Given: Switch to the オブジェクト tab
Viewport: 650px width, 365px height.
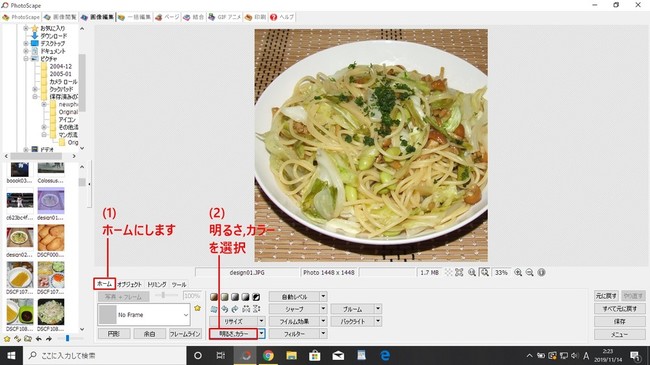Looking at the screenshot, I should (129, 285).
